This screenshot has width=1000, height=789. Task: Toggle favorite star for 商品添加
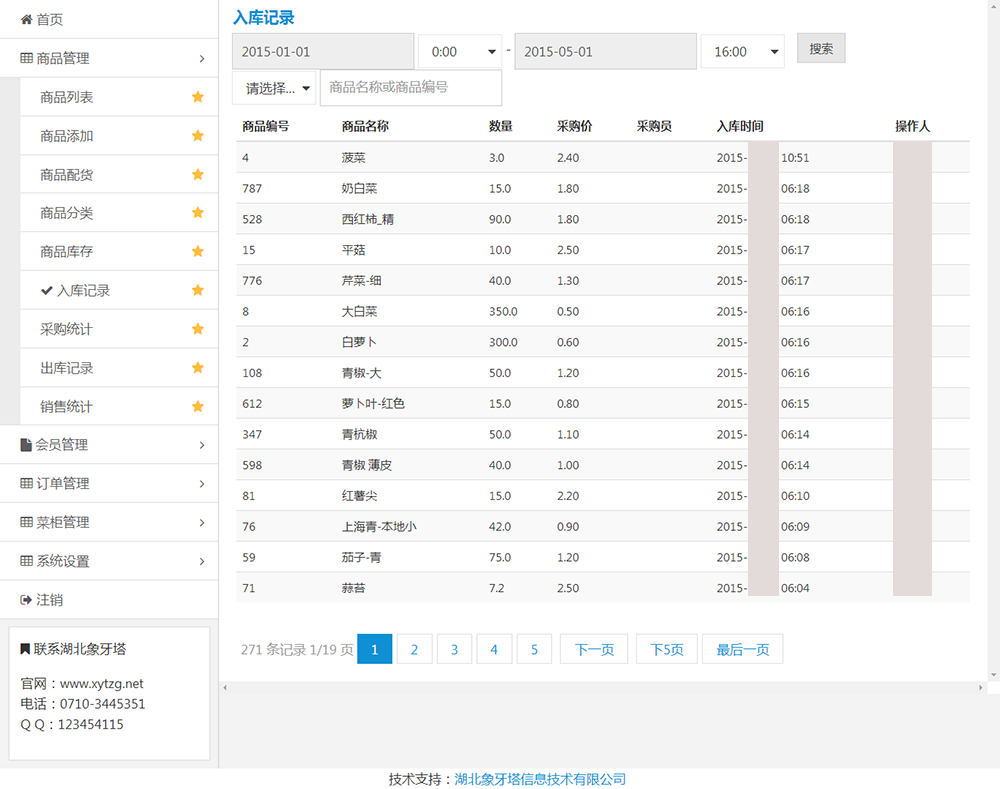point(198,136)
